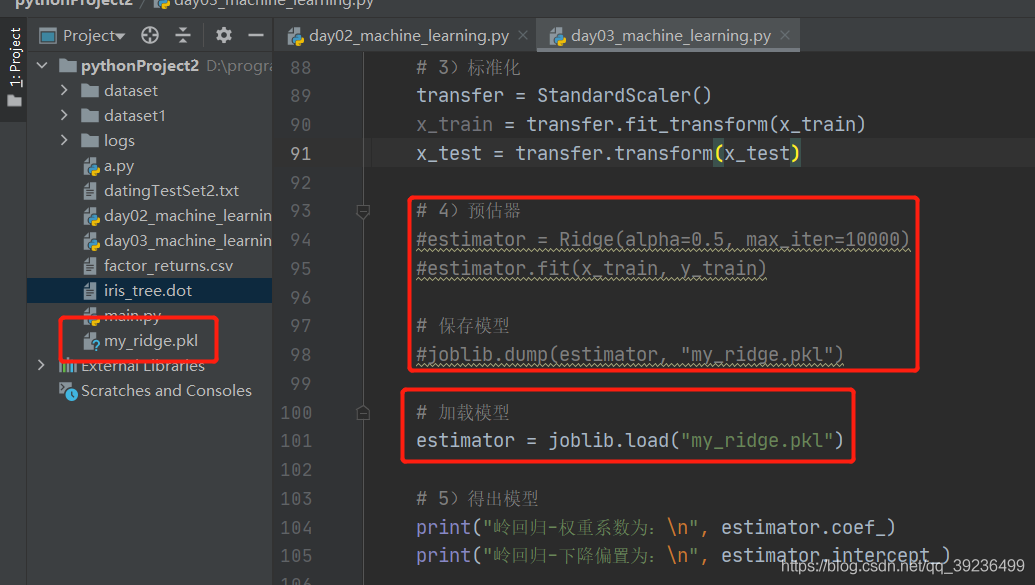Click the External Libraries icon
This screenshot has width=1035, height=585.
68,366
